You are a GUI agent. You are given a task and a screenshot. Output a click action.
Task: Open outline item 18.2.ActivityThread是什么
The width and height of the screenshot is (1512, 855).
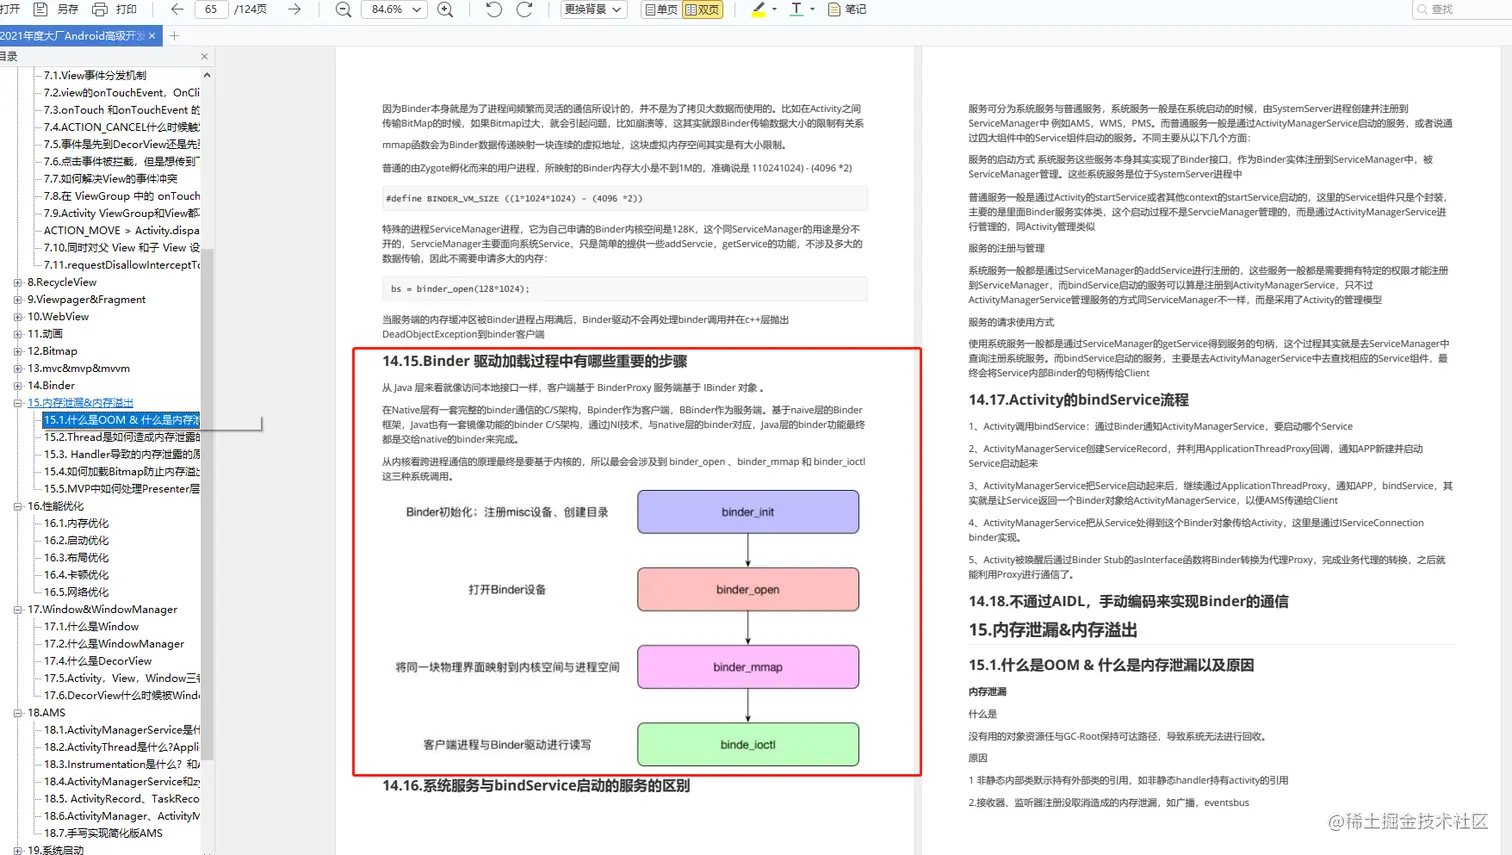coord(121,748)
